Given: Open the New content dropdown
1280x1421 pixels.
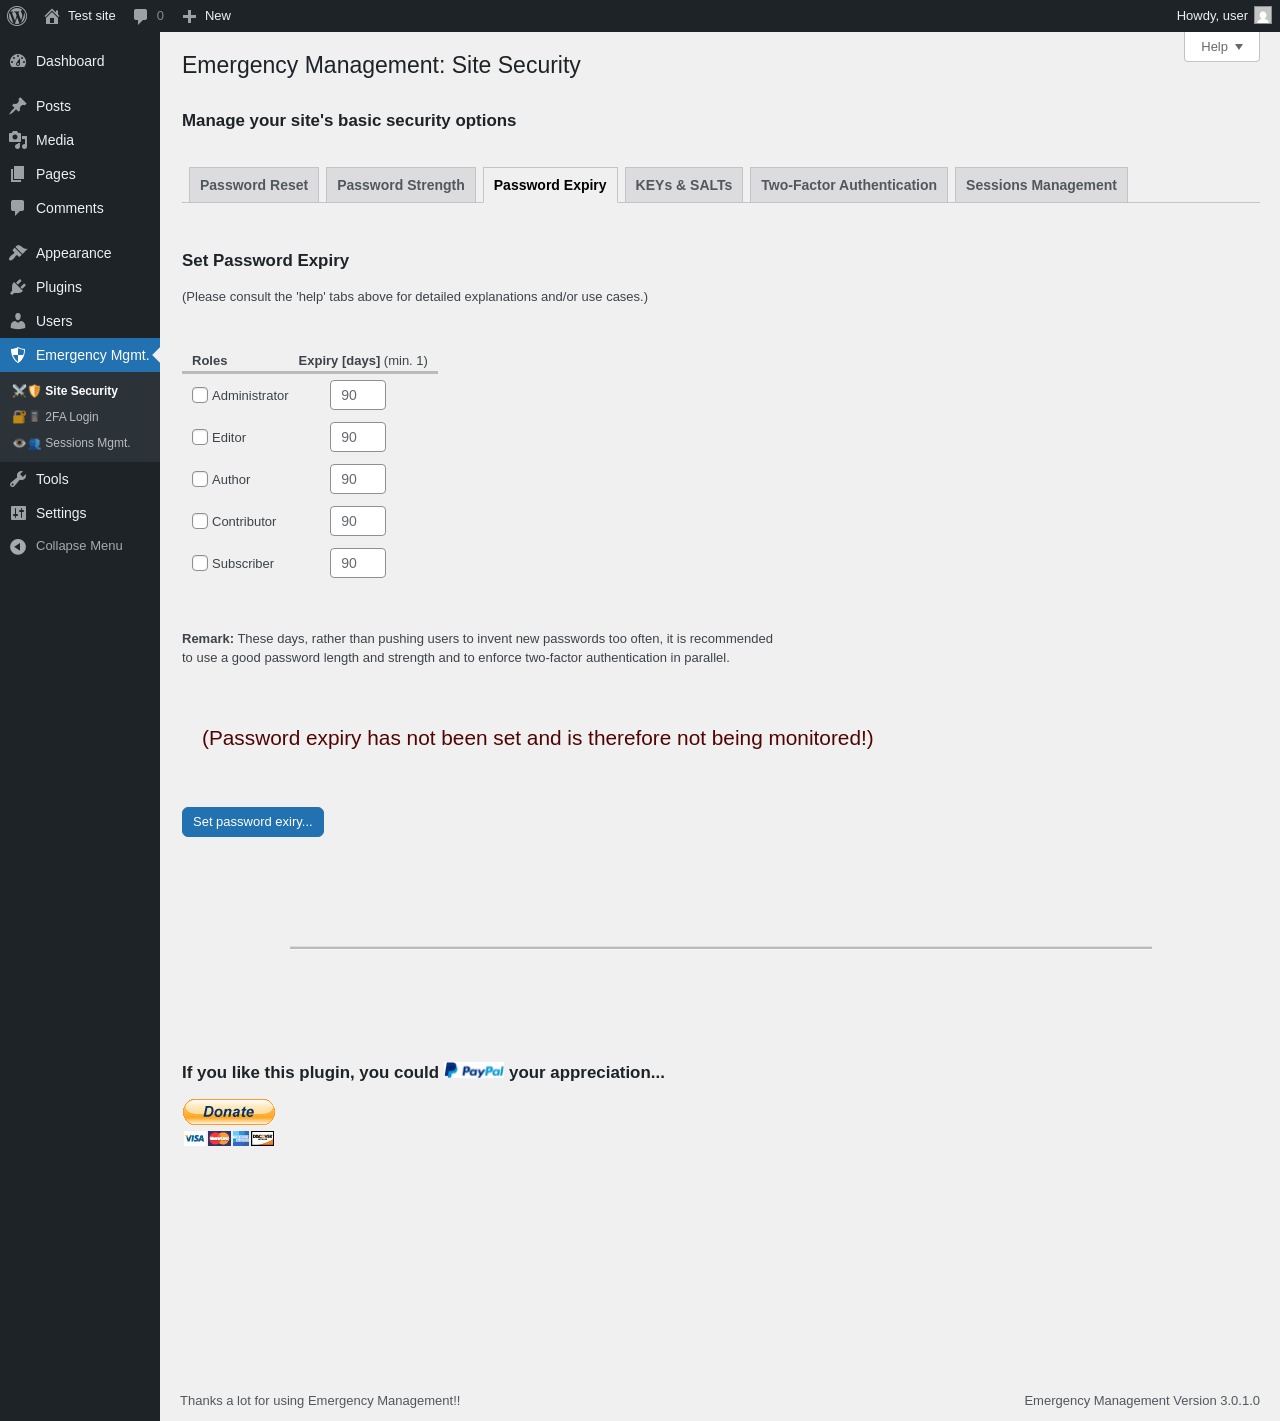Looking at the screenshot, I should pos(207,16).
